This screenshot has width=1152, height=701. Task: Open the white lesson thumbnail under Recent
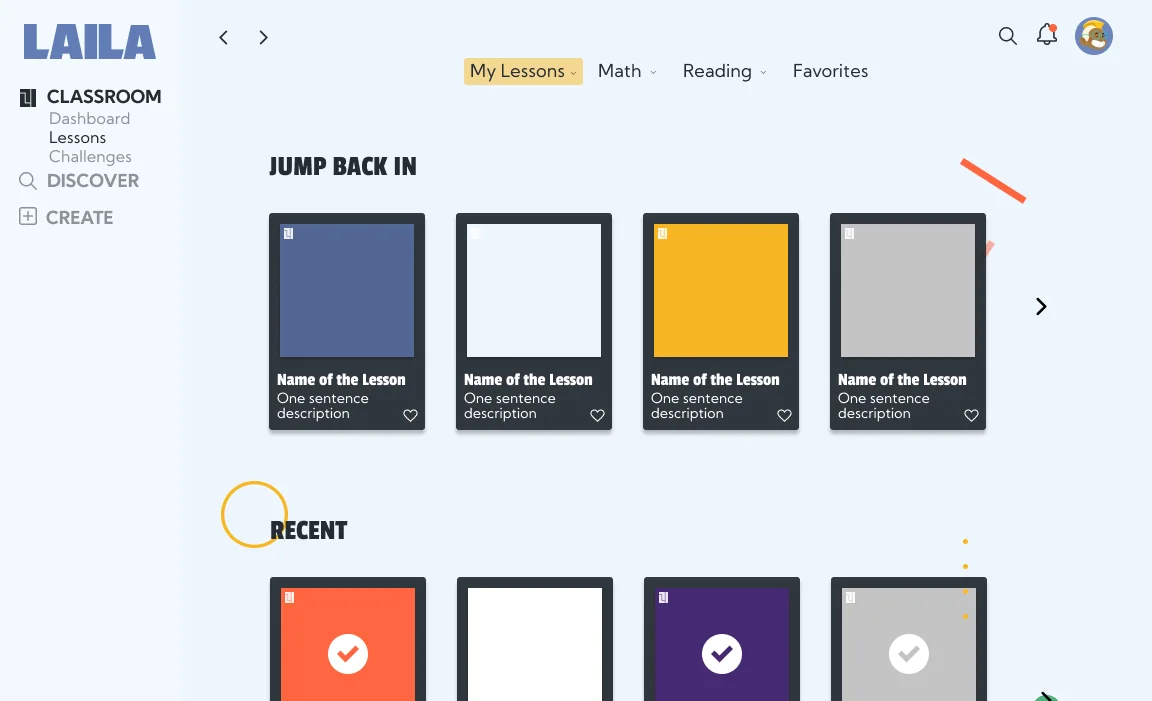535,644
